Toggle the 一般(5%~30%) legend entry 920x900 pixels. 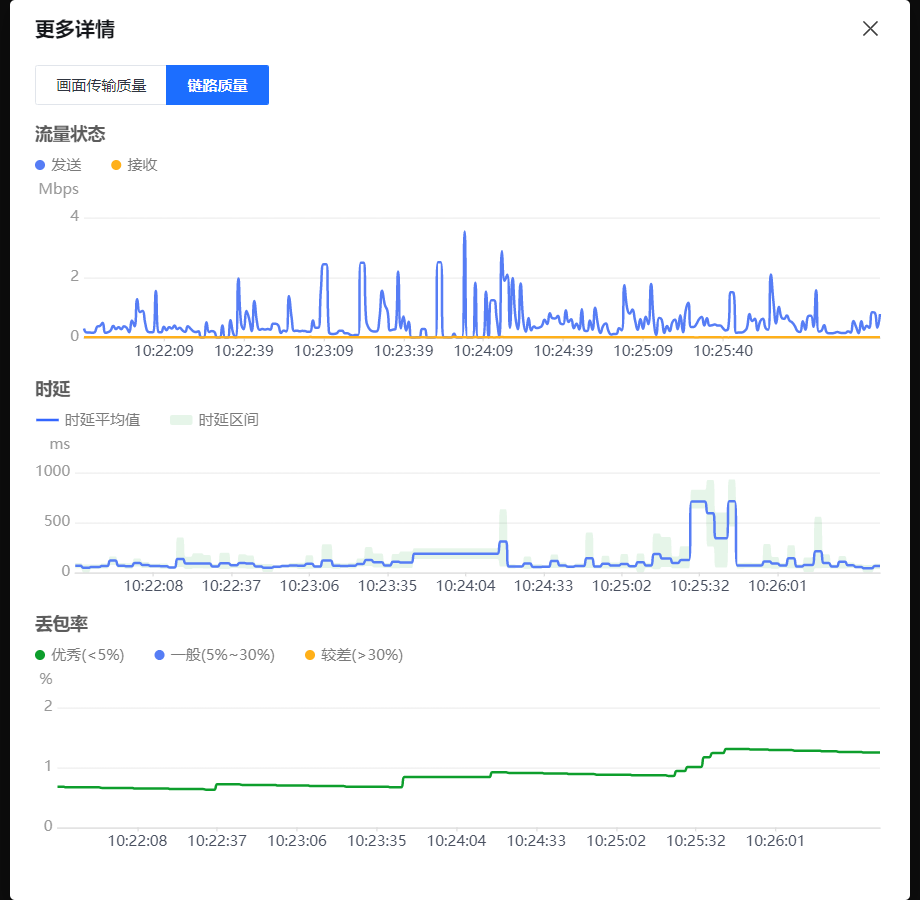pyautogui.click(x=215, y=655)
